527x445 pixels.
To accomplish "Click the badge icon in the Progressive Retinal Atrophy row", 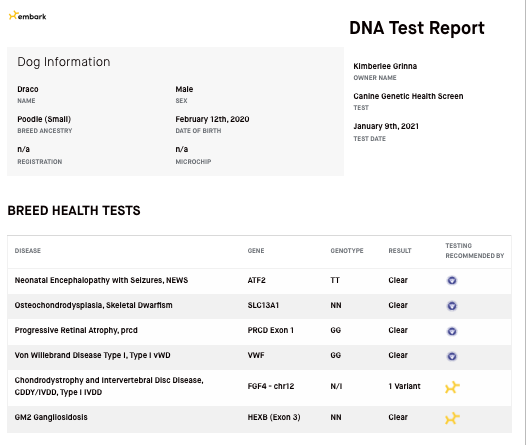I will (x=452, y=331).
